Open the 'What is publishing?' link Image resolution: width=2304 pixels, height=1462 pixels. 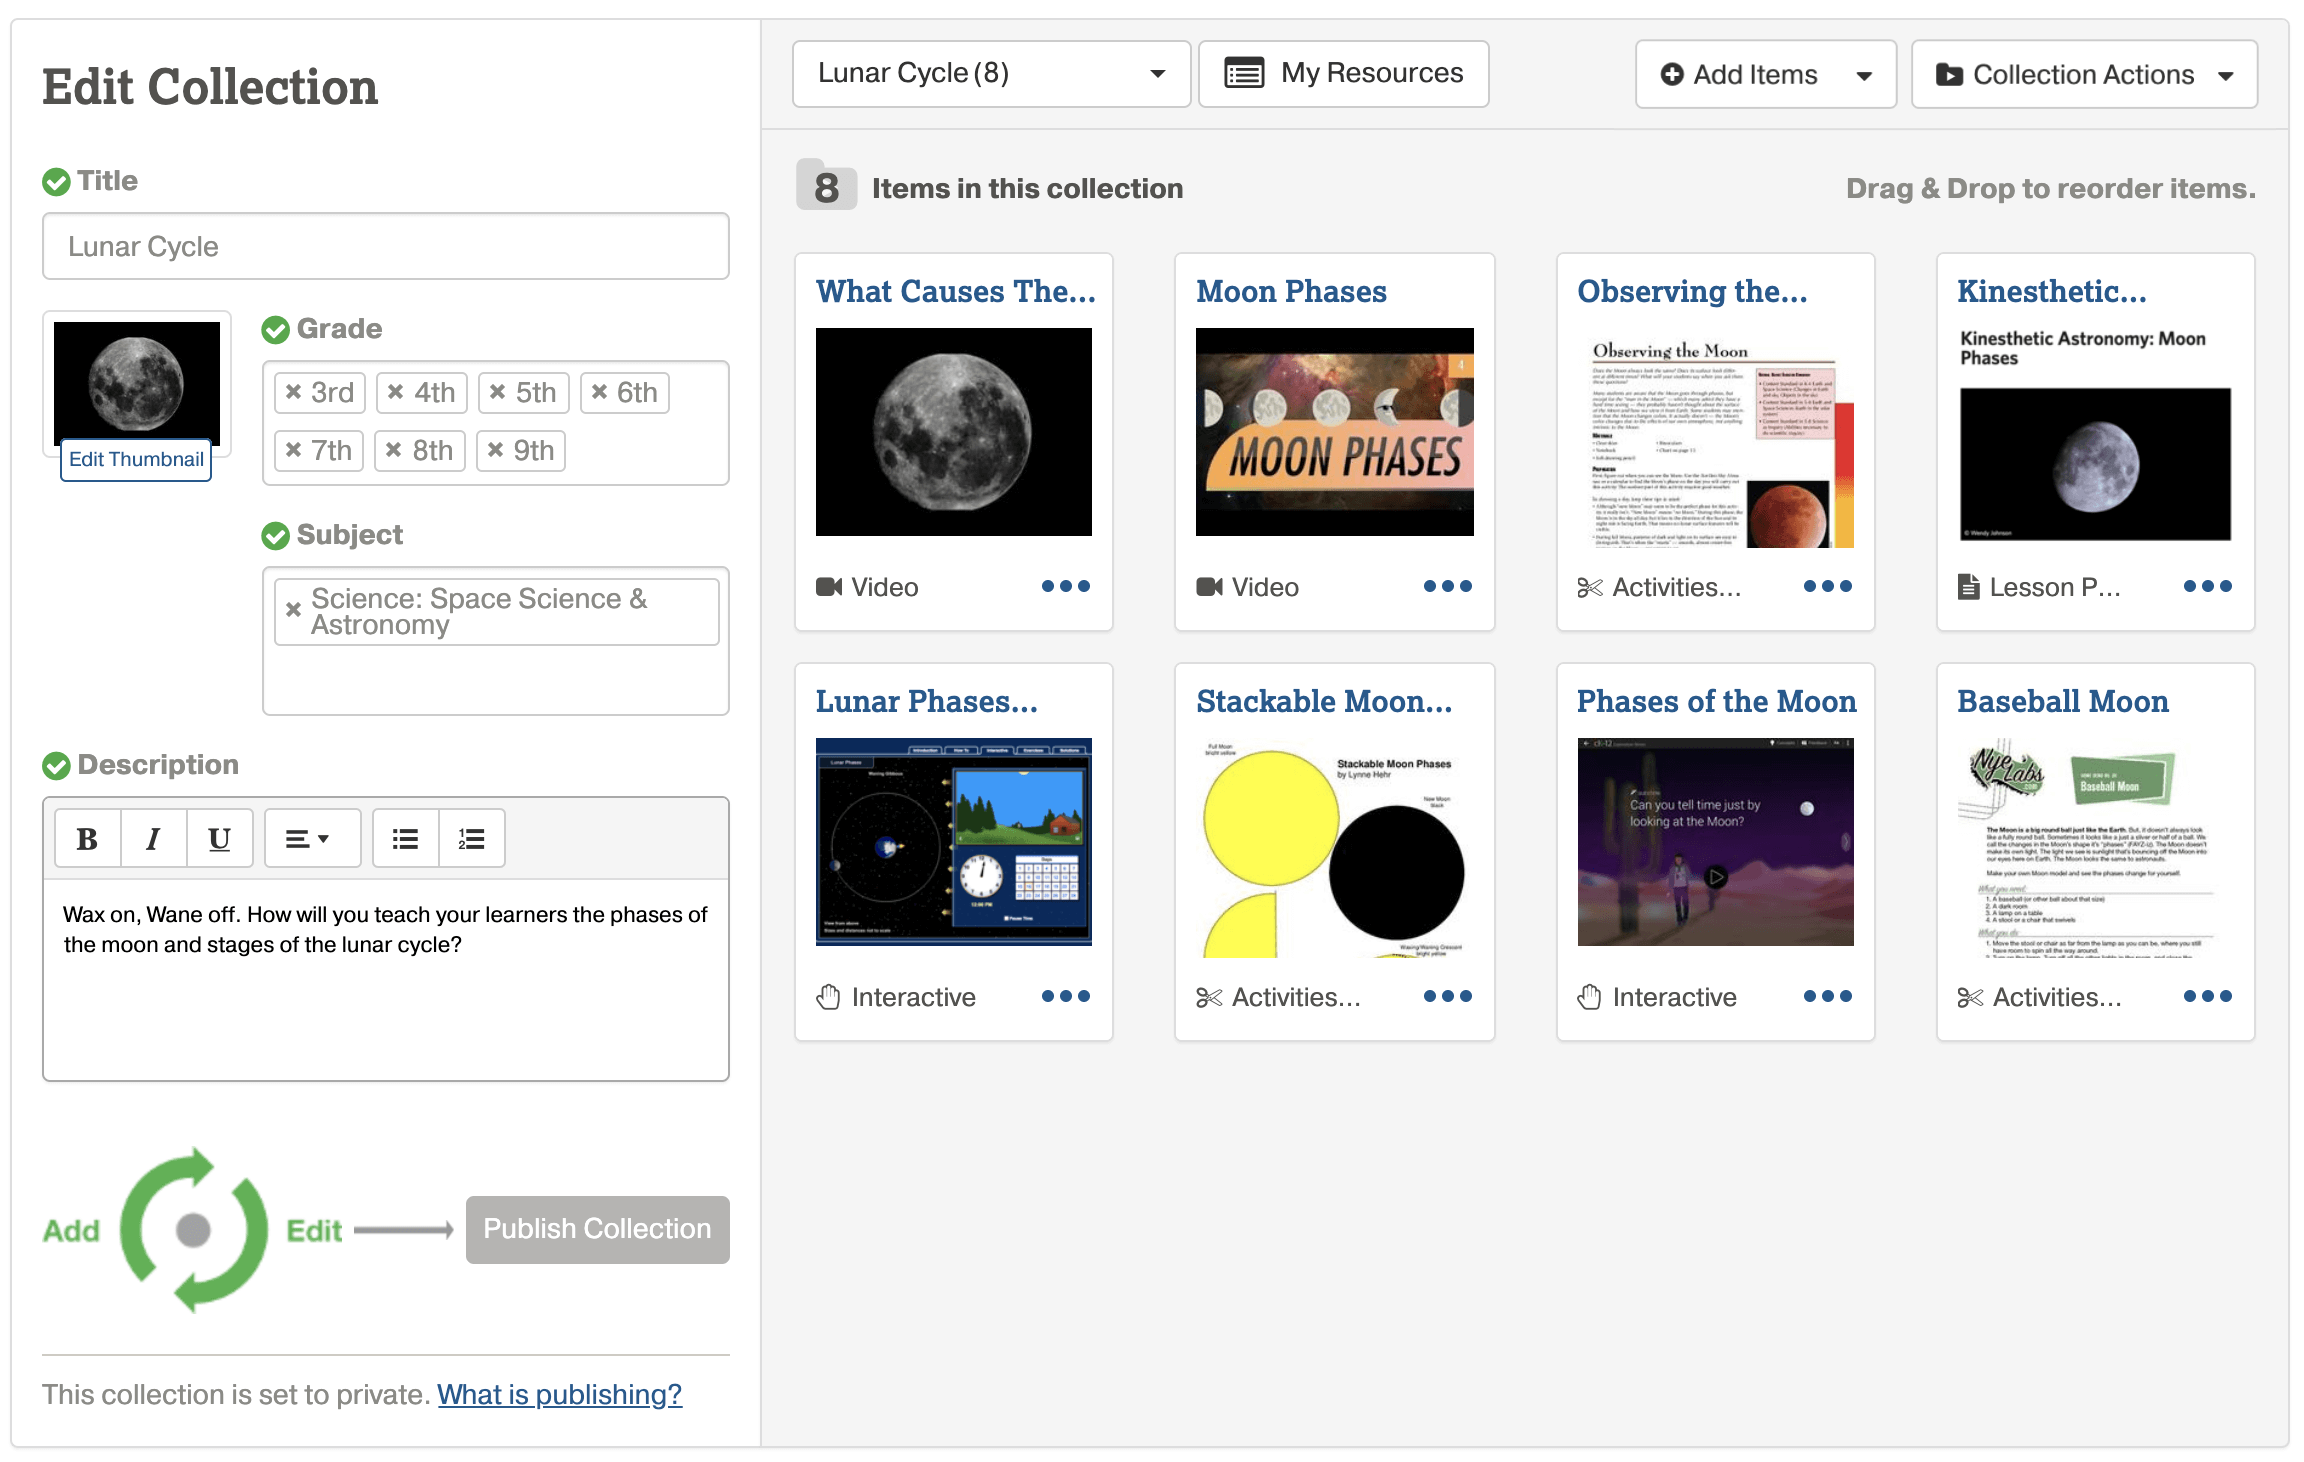pos(559,1394)
